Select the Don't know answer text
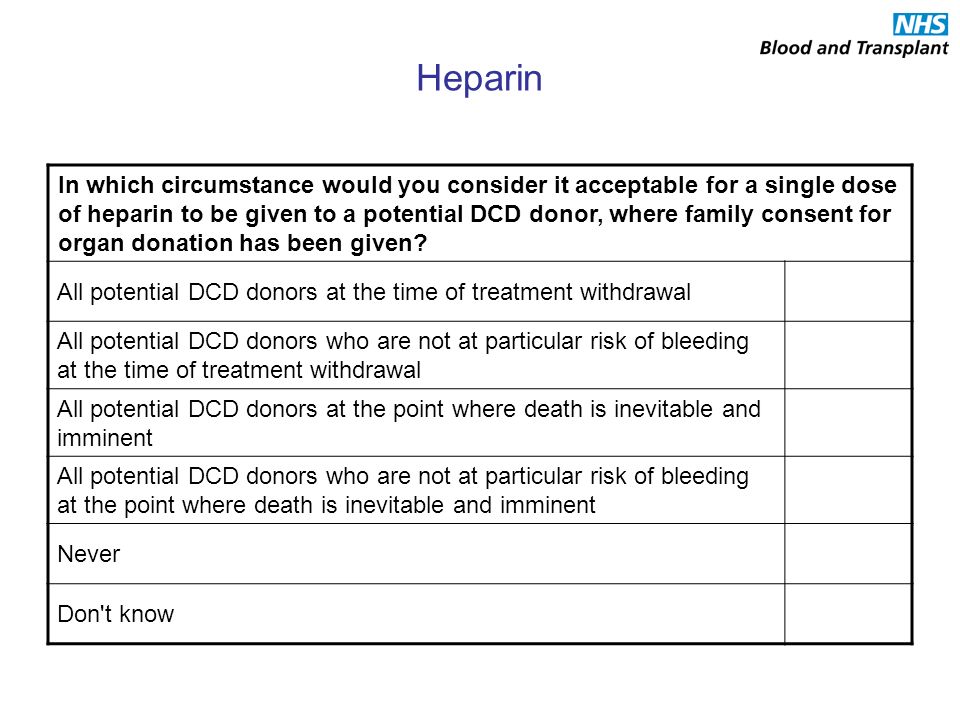 coord(116,614)
